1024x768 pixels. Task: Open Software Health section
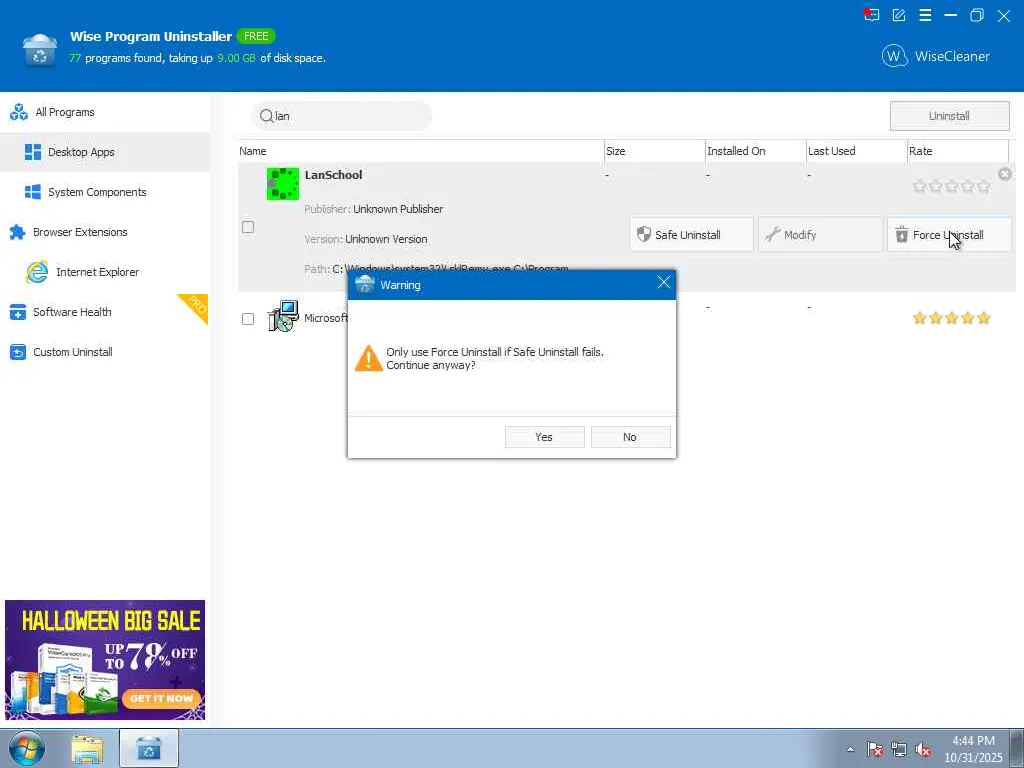pyautogui.click(x=104, y=312)
